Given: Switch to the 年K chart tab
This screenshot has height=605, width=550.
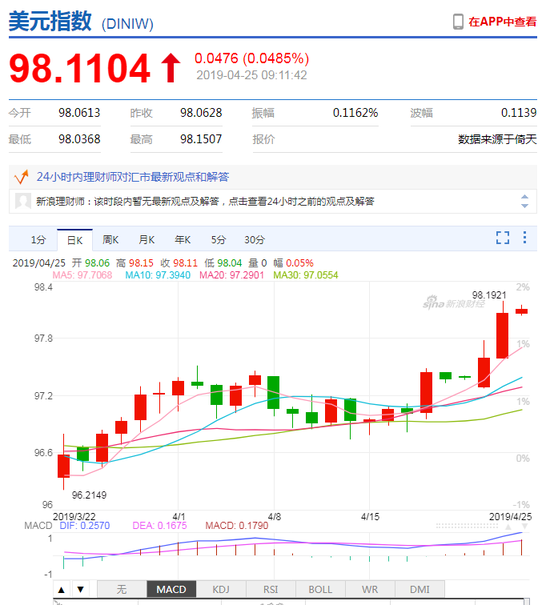Looking at the screenshot, I should click(182, 240).
